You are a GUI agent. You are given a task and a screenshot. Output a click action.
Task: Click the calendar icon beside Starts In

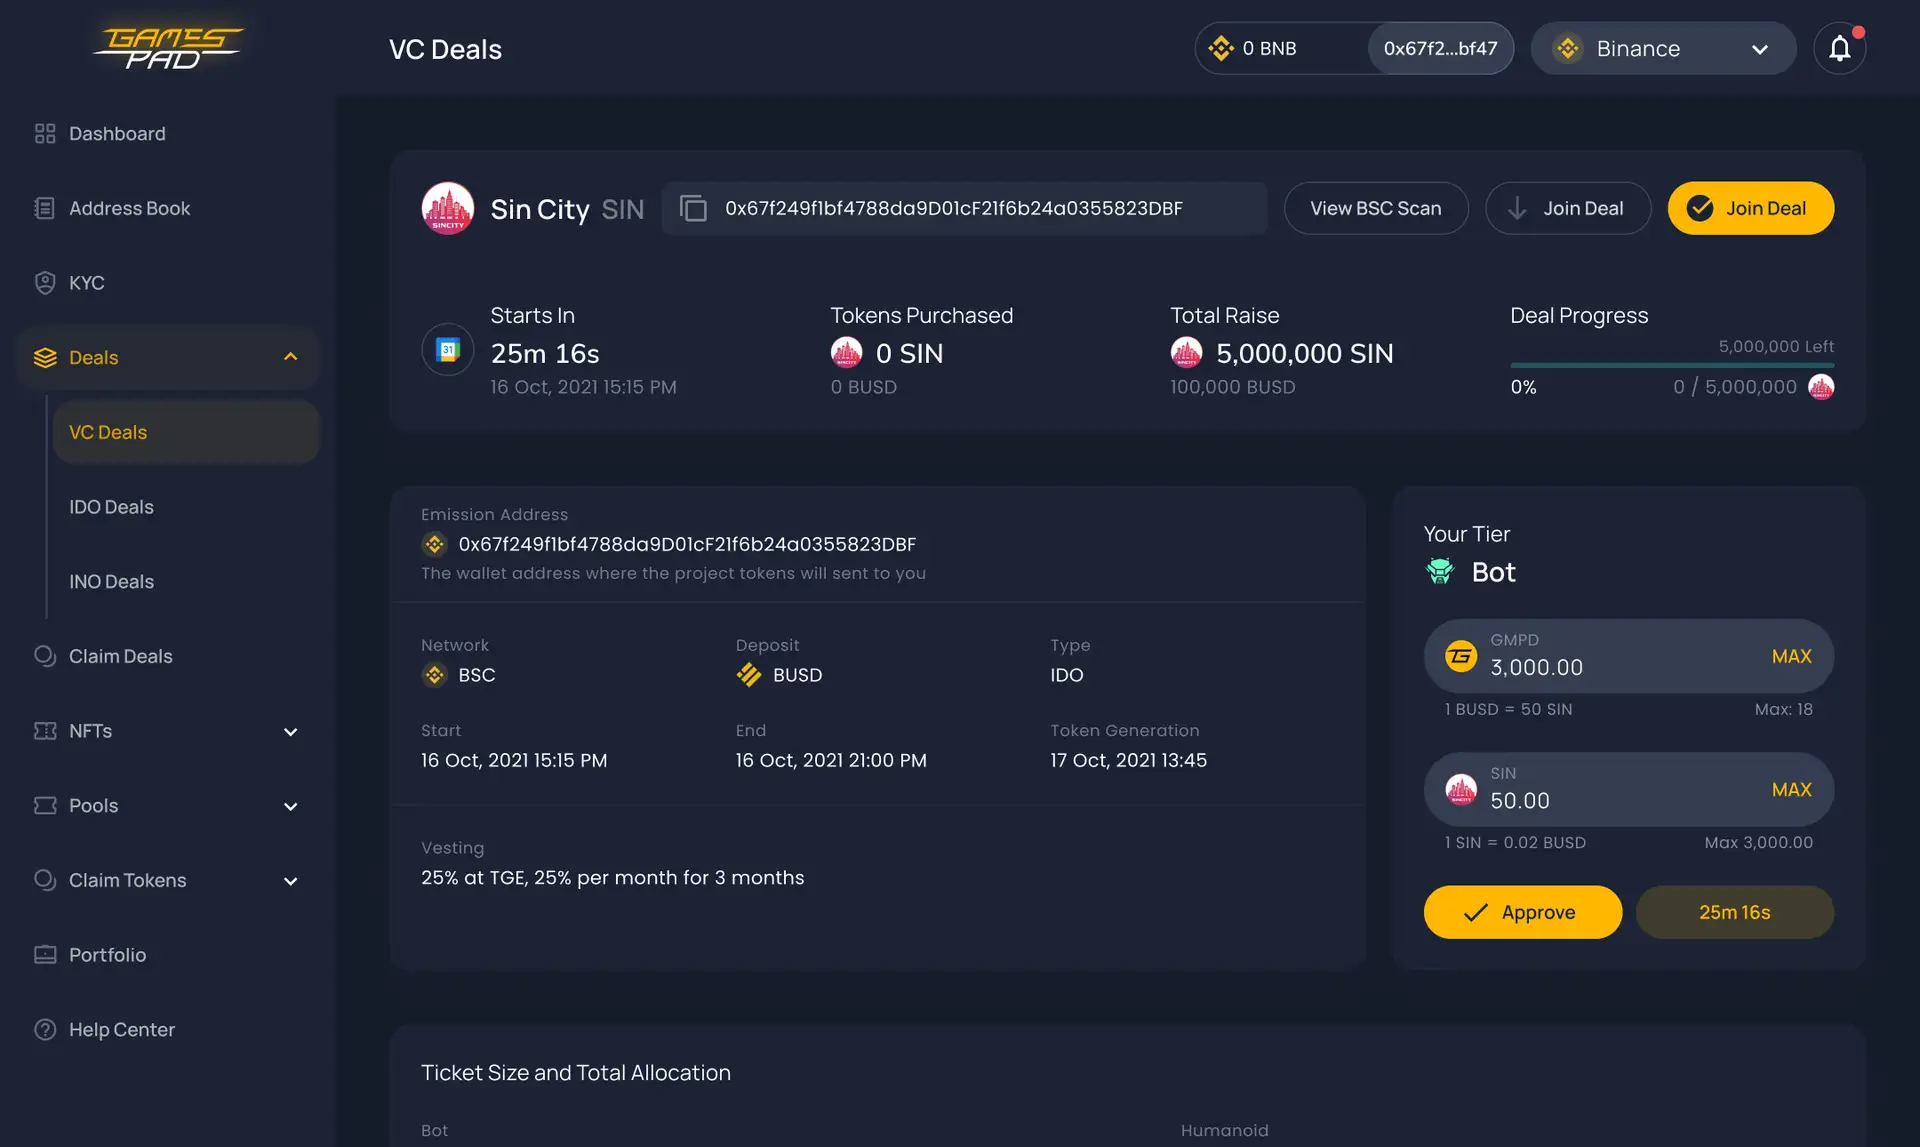[x=447, y=350]
